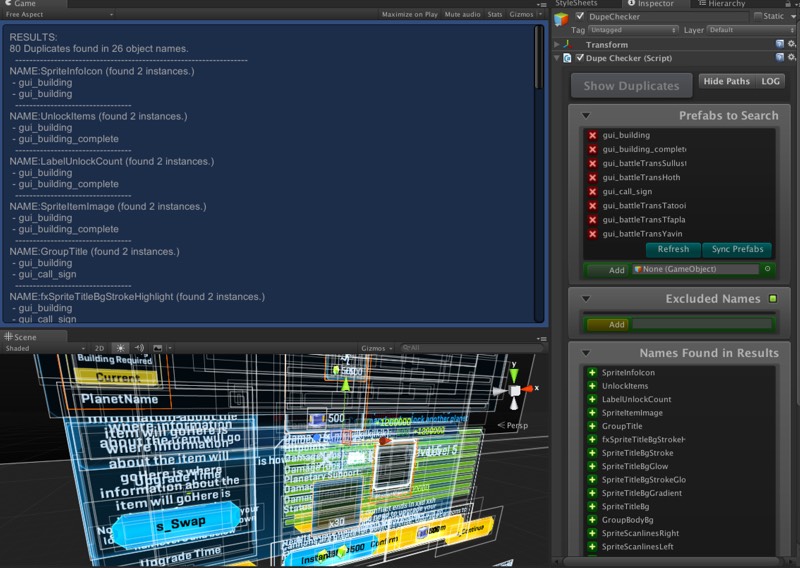The width and height of the screenshot is (800, 568).
Task: Collapse the Prefabs to Search section
Action: [x=585, y=116]
